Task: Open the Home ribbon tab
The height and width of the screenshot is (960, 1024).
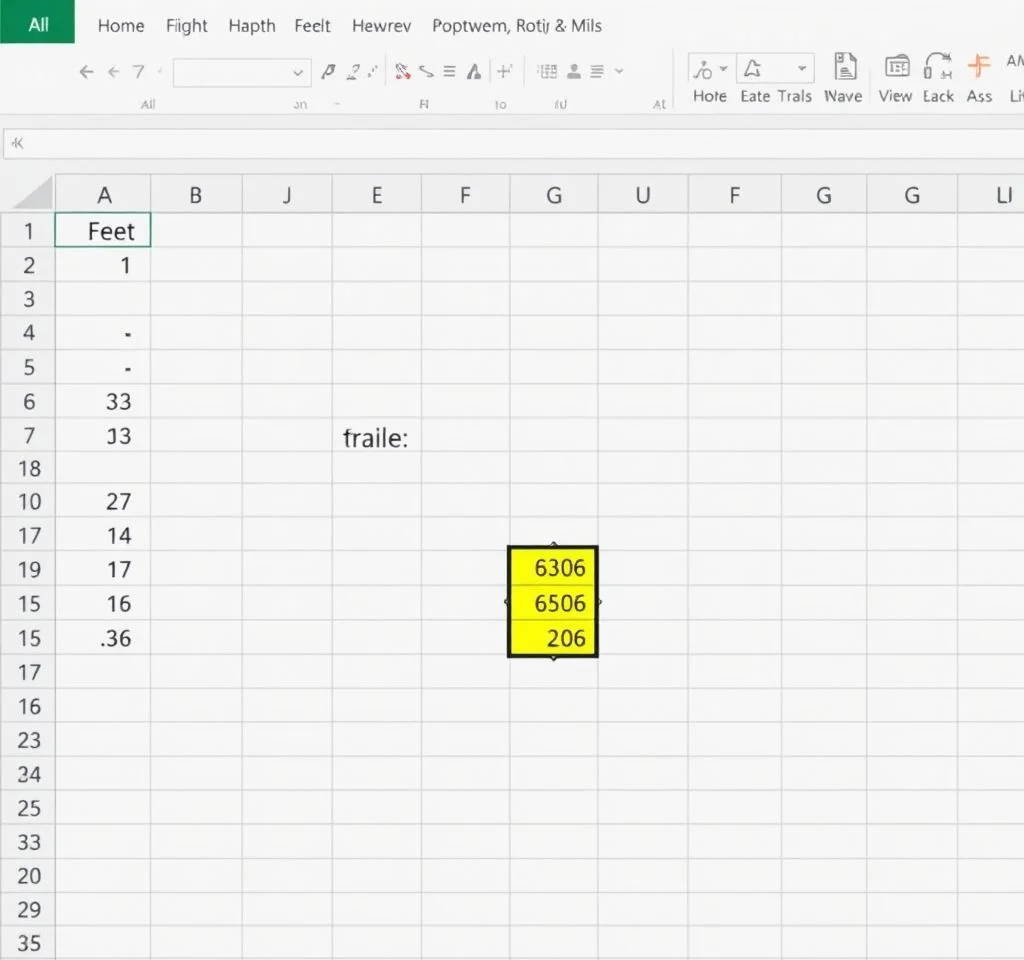Action: (x=121, y=26)
